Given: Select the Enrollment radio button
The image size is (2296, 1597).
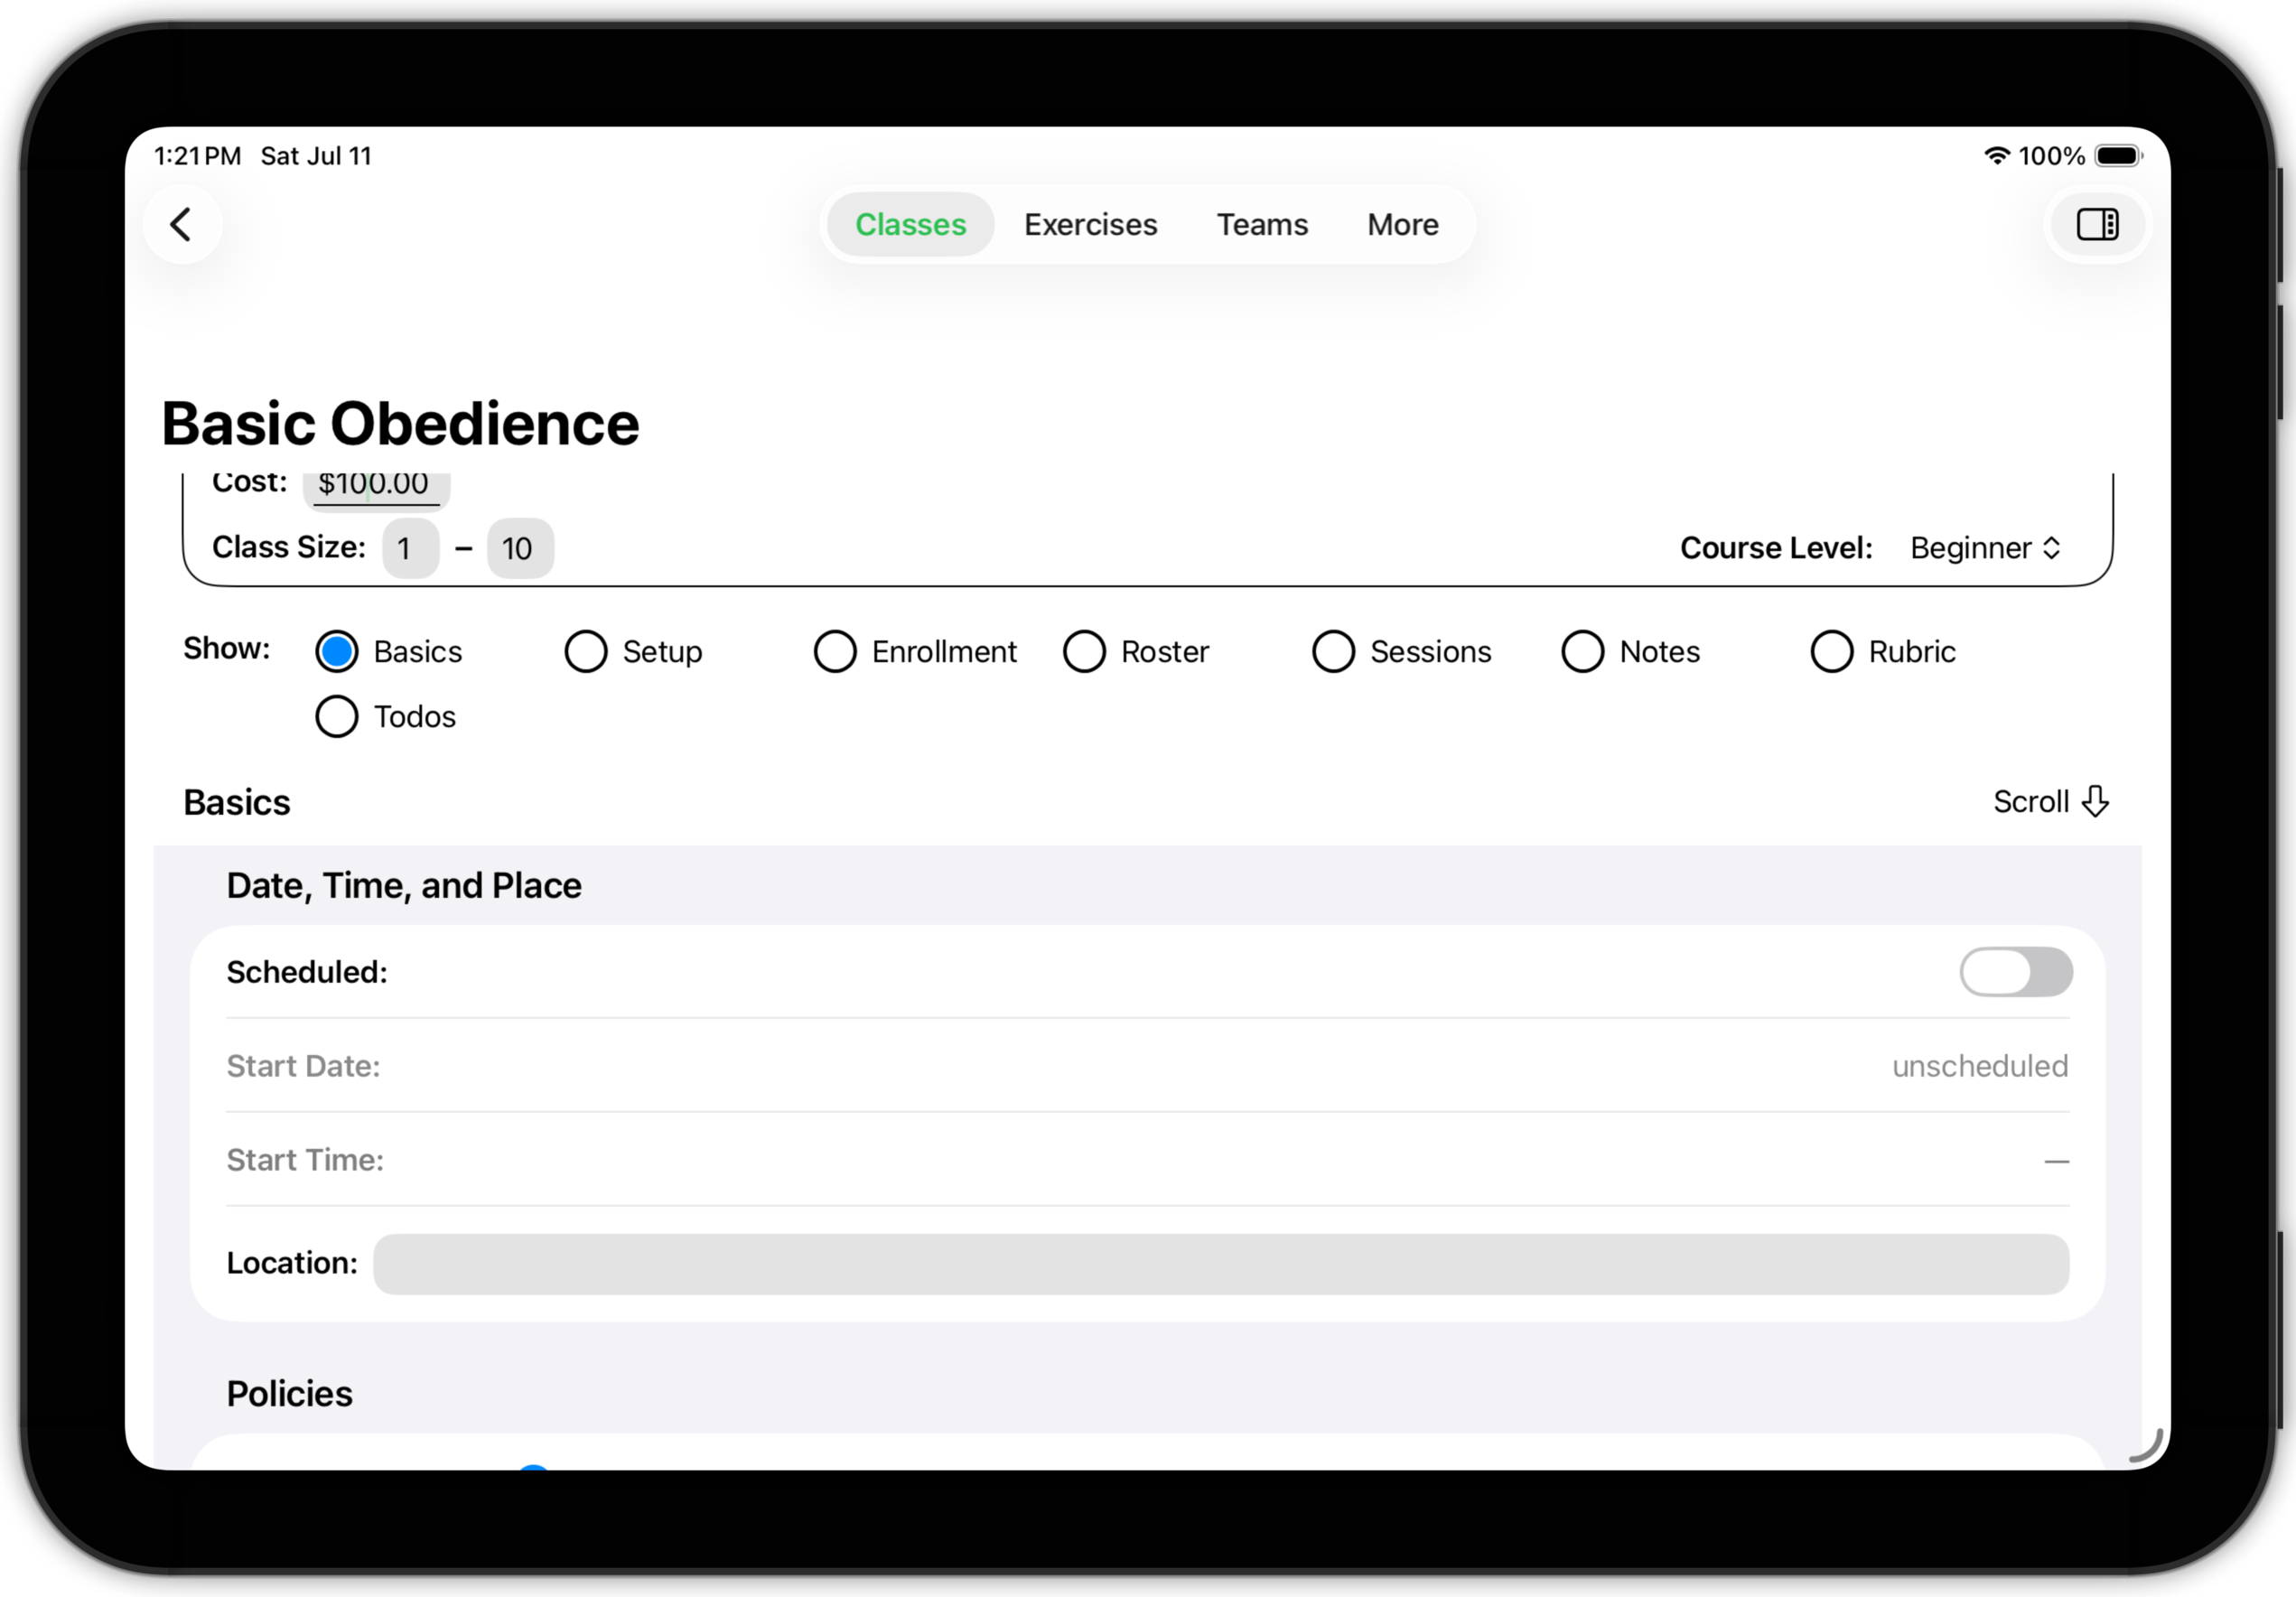Looking at the screenshot, I should [x=835, y=651].
